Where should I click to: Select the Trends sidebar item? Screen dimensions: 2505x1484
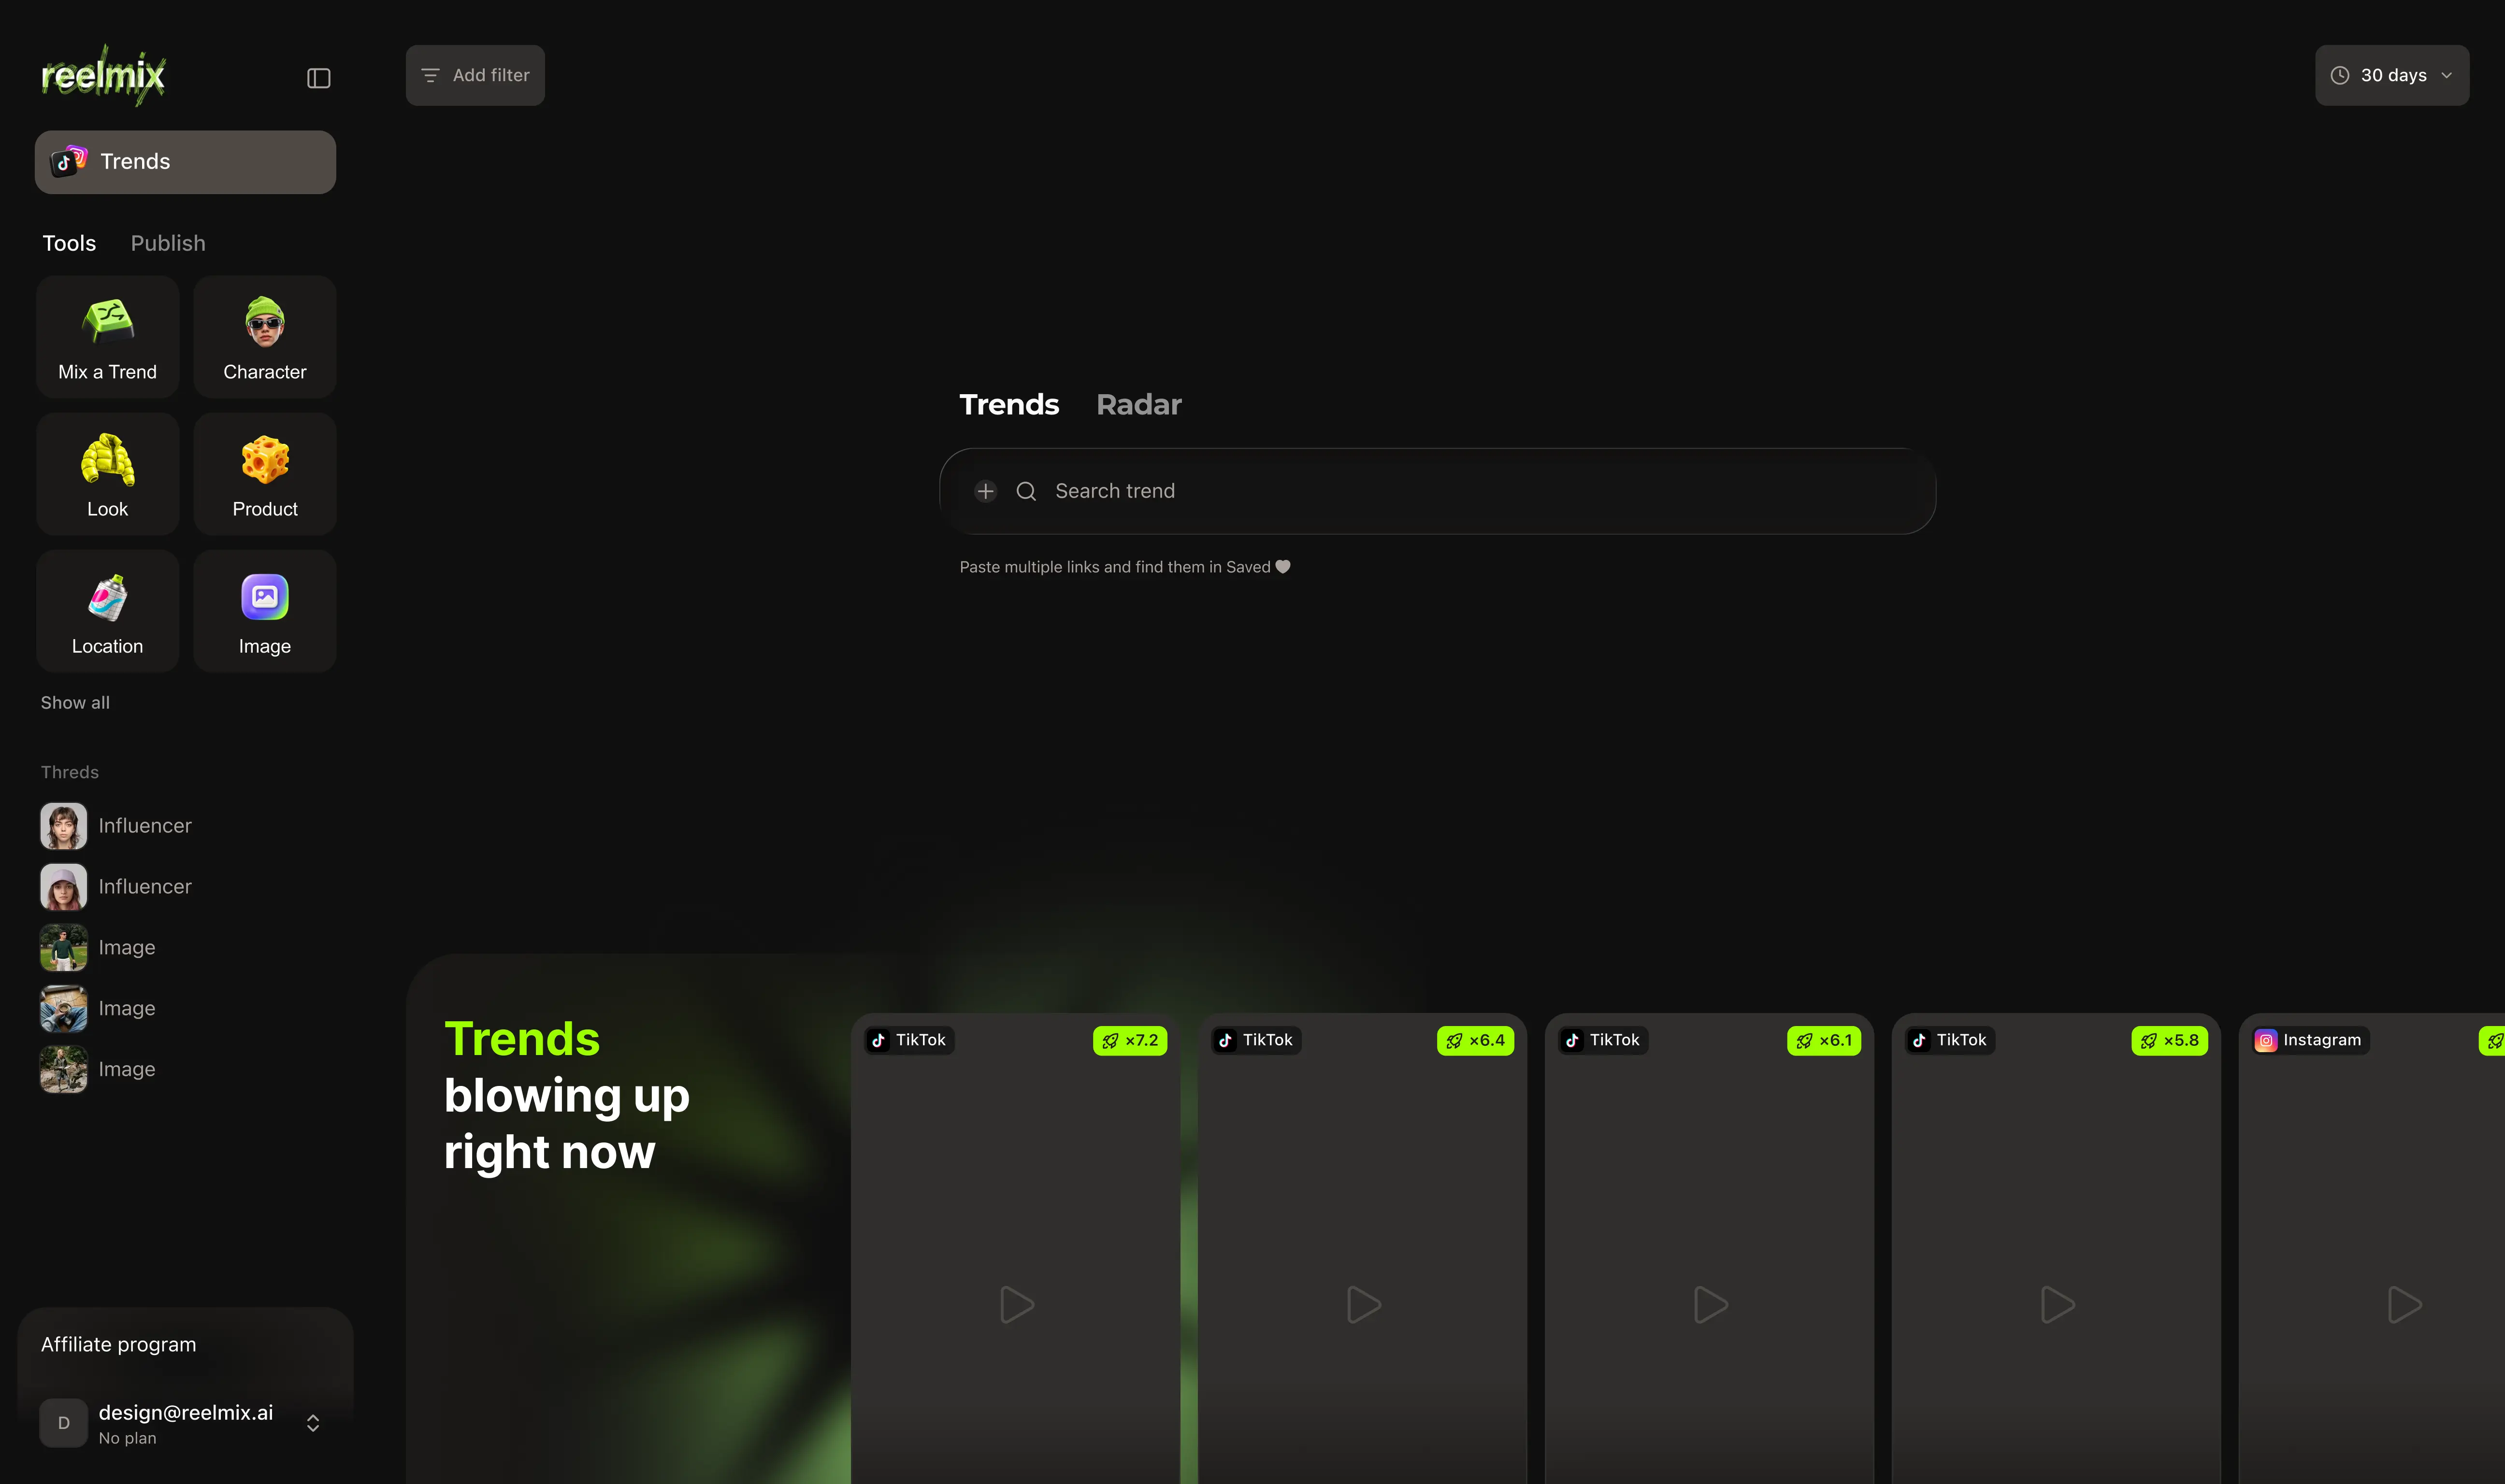point(185,162)
